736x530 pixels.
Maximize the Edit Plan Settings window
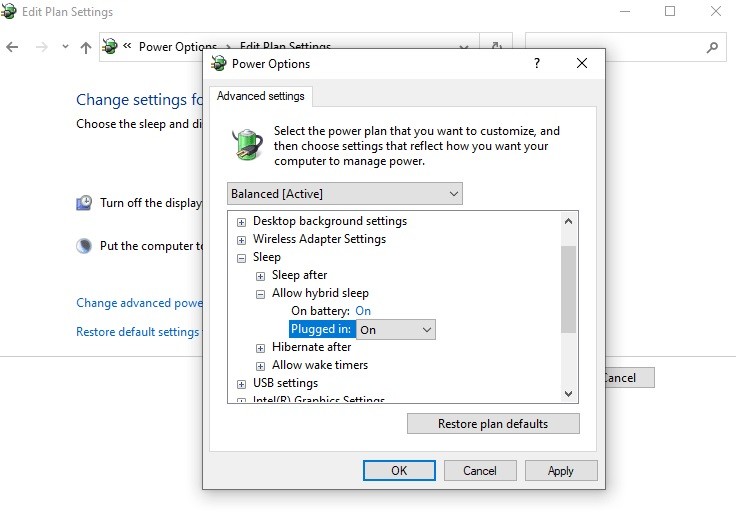[670, 11]
